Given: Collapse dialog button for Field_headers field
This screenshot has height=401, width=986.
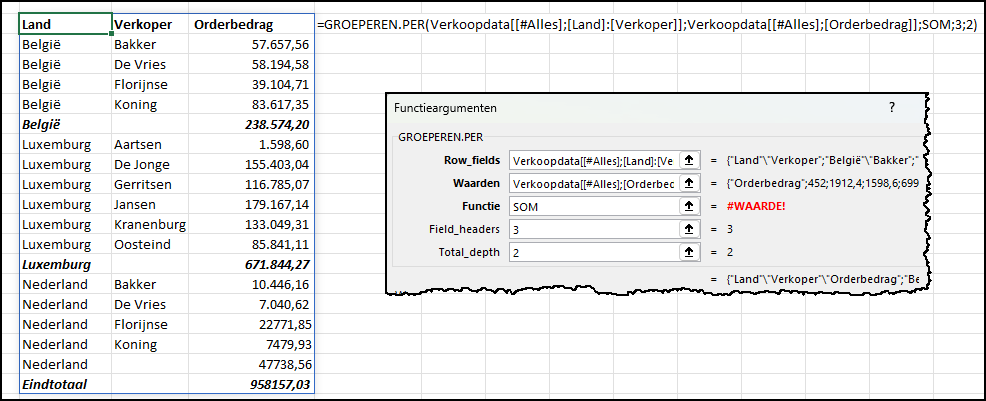Looking at the screenshot, I should [x=689, y=229].
